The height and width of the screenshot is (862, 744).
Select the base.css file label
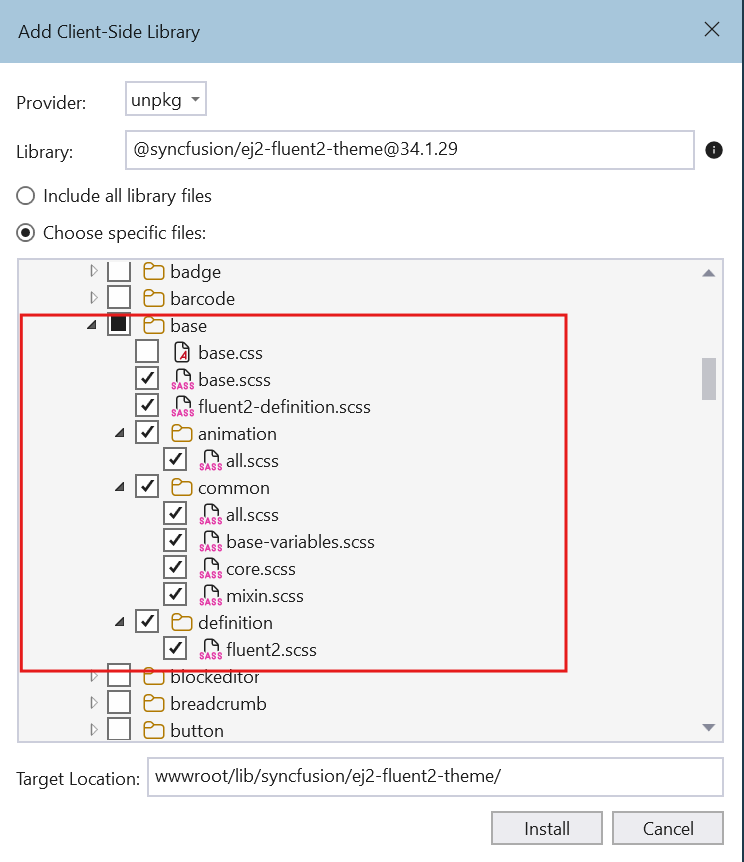[230, 353]
